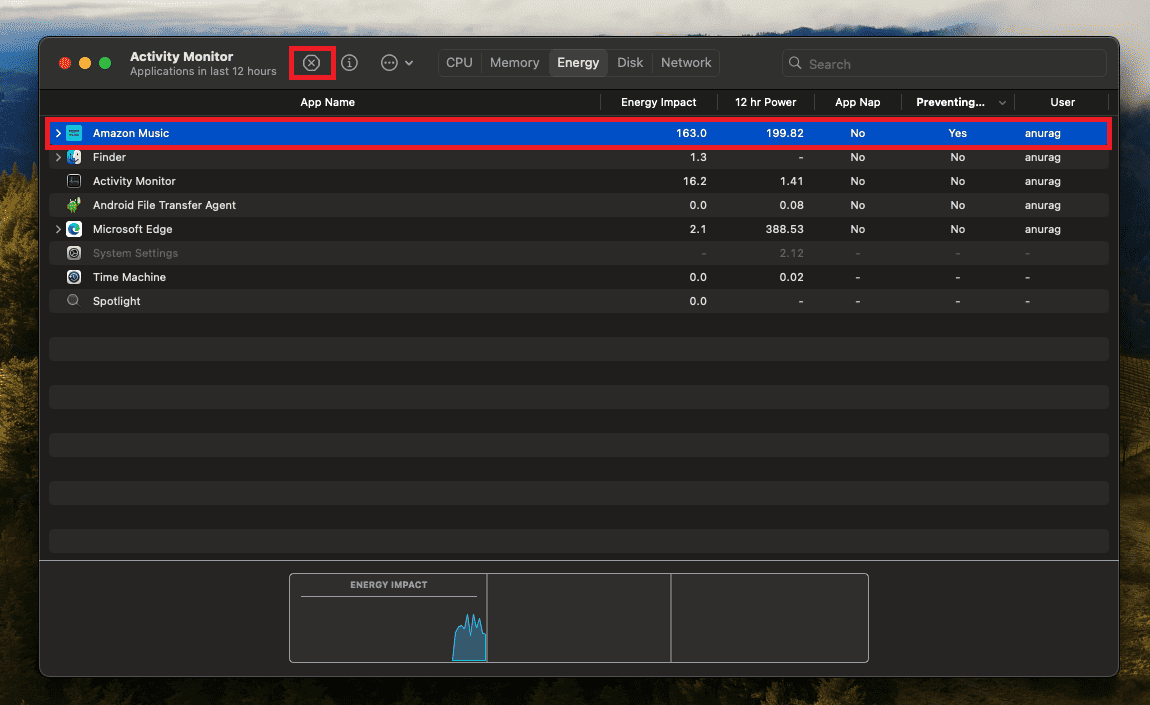Click the System Settings gear icon
The image size is (1150, 705).
[74, 253]
